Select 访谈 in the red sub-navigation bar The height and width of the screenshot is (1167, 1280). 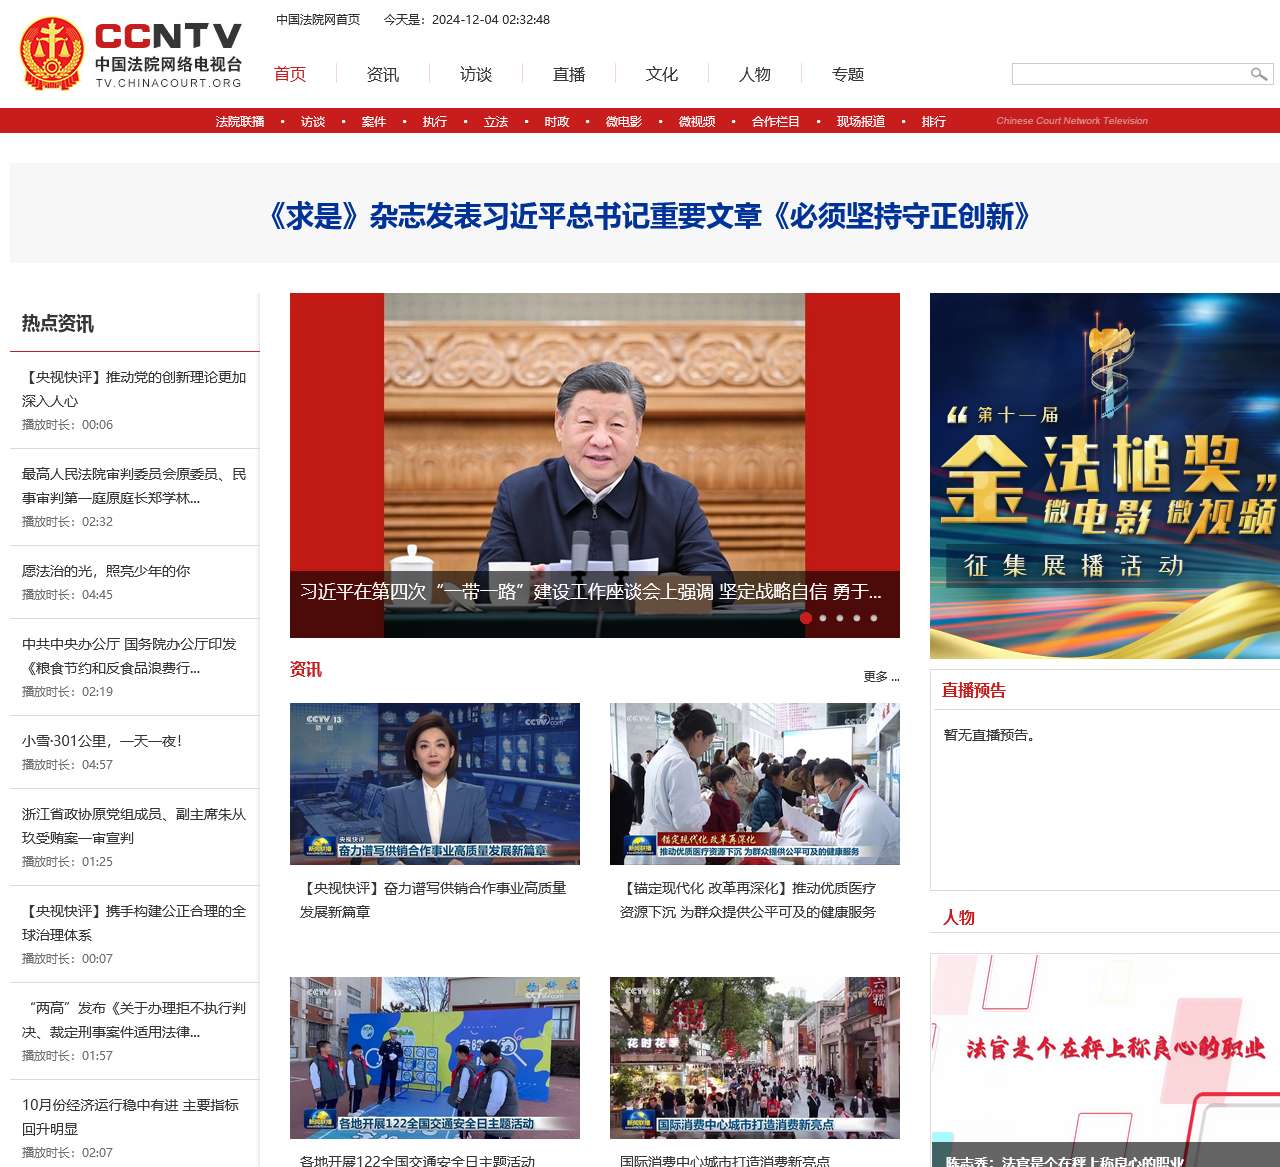(x=313, y=121)
